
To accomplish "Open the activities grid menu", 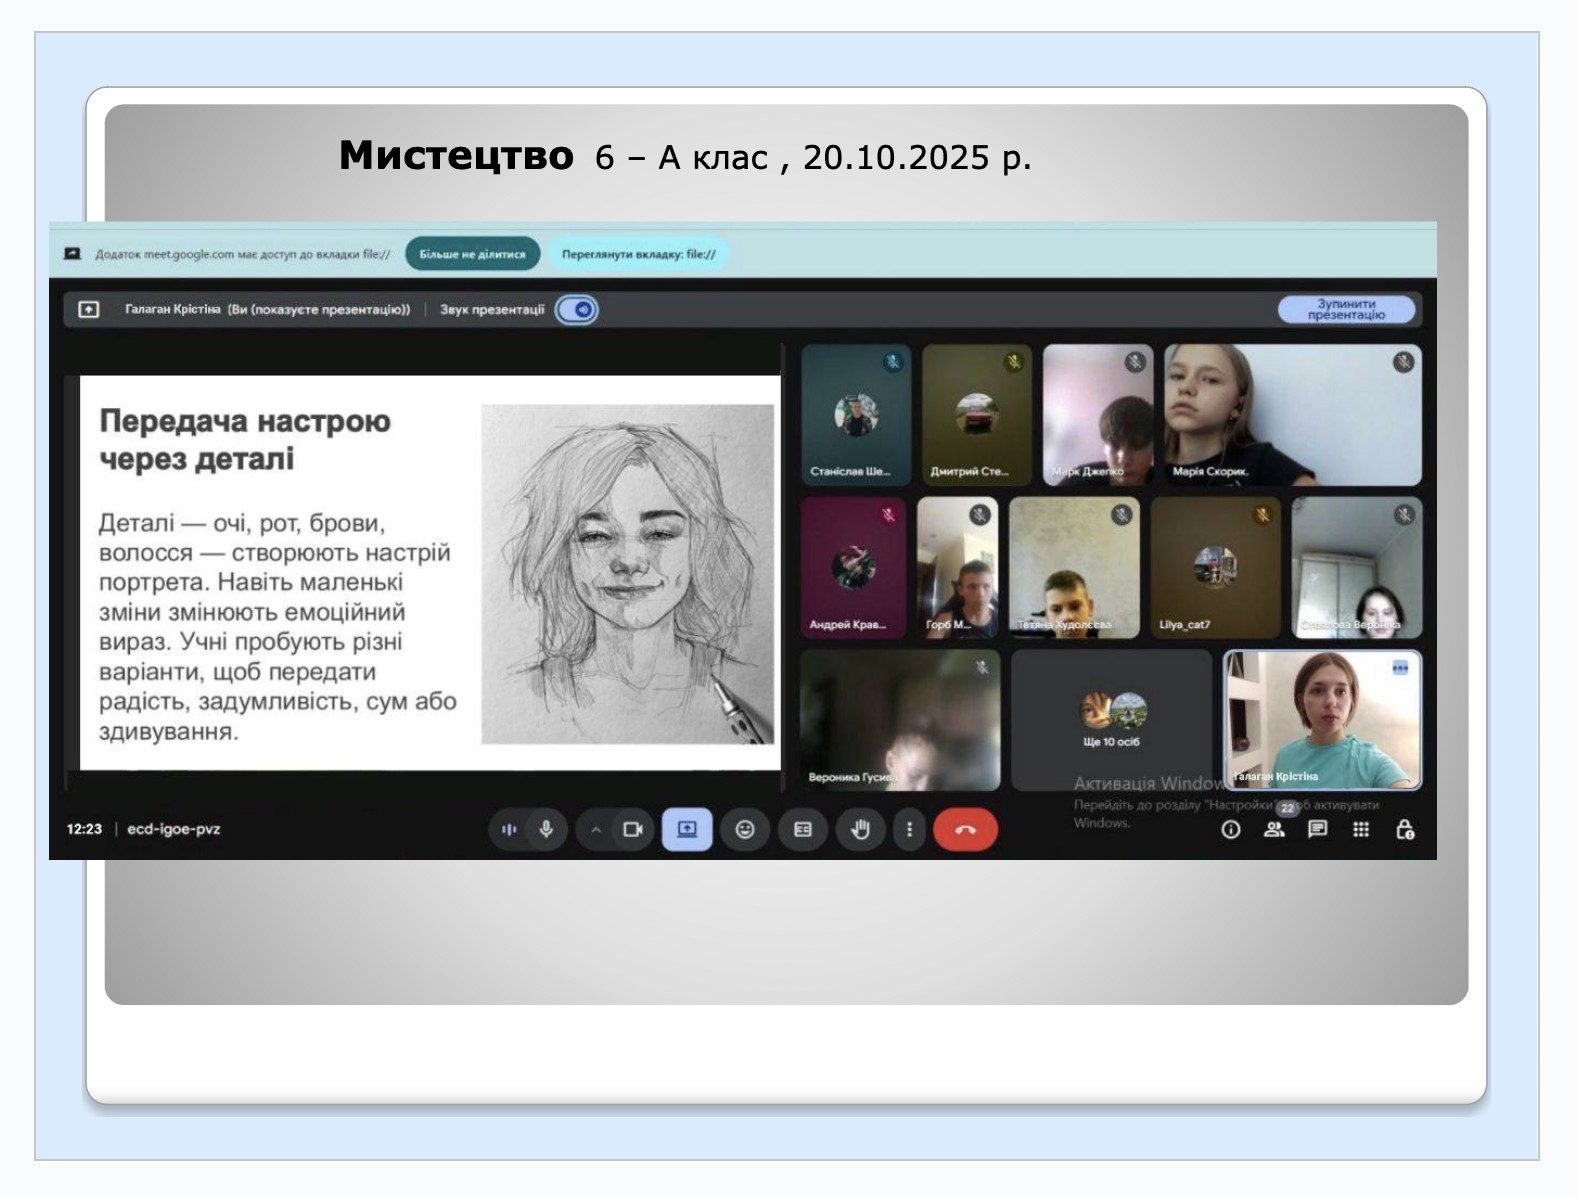I will pos(1361,829).
